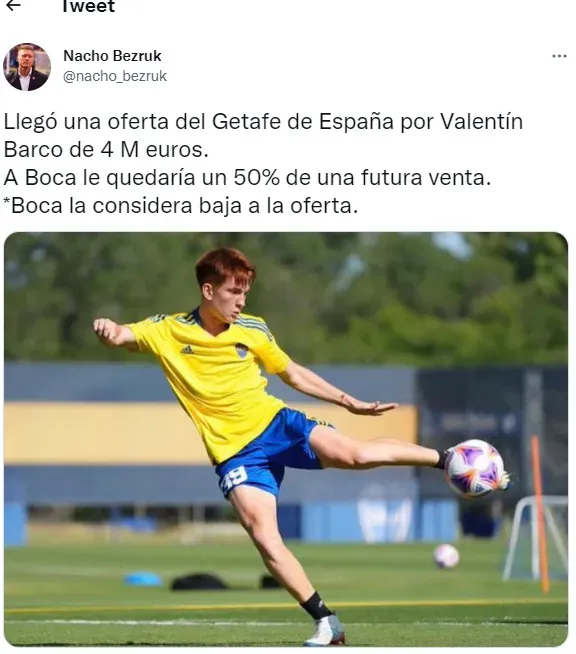Open Nacho Bezruk's profile avatar
This screenshot has width=576, height=654.
coord(27,67)
